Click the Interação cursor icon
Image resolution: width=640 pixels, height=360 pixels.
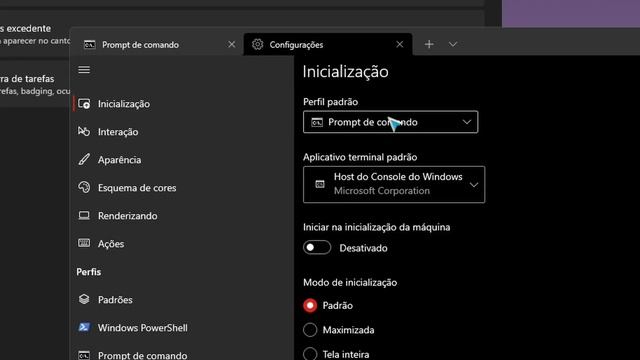click(x=84, y=131)
